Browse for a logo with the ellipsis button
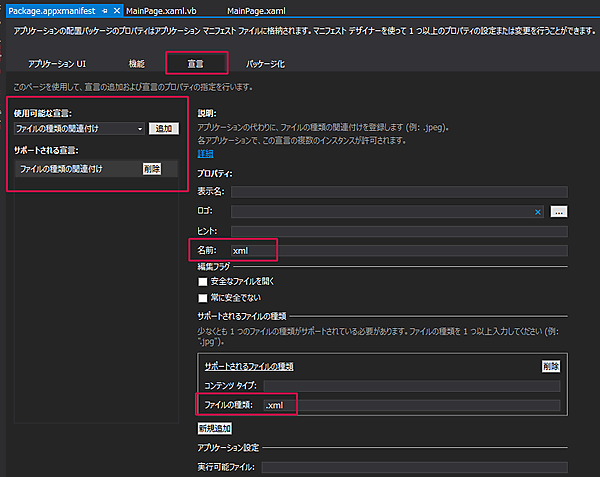The image size is (600, 477). point(559,212)
